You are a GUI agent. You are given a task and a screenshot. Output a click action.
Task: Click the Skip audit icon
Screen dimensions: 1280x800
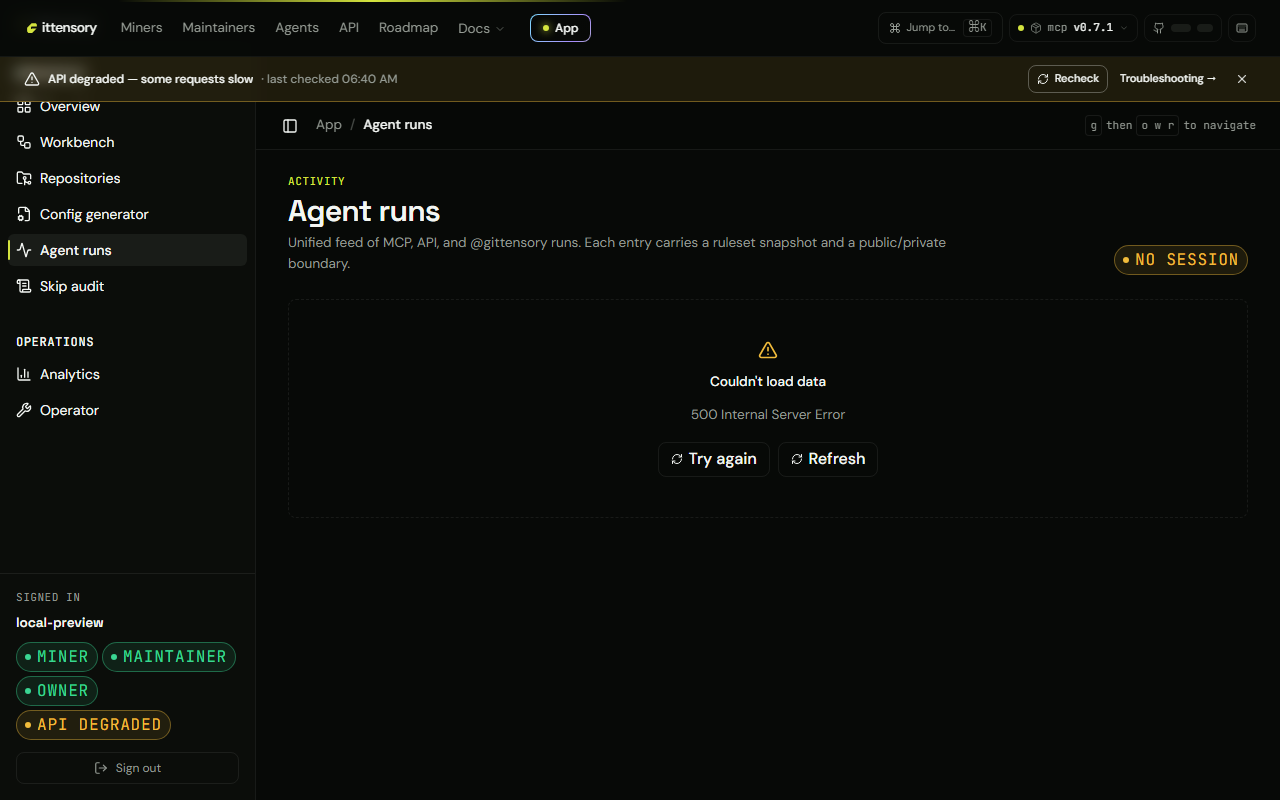click(x=24, y=286)
